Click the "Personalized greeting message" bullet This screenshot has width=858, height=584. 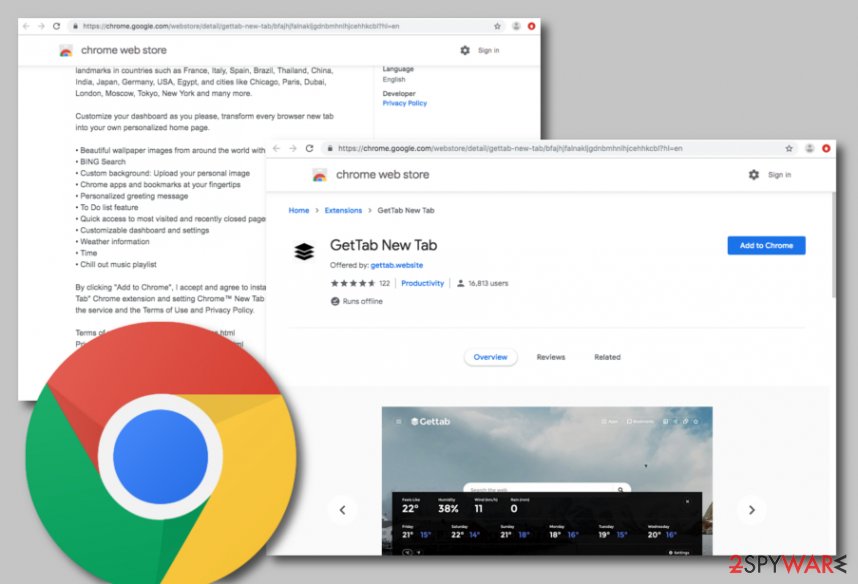(134, 196)
